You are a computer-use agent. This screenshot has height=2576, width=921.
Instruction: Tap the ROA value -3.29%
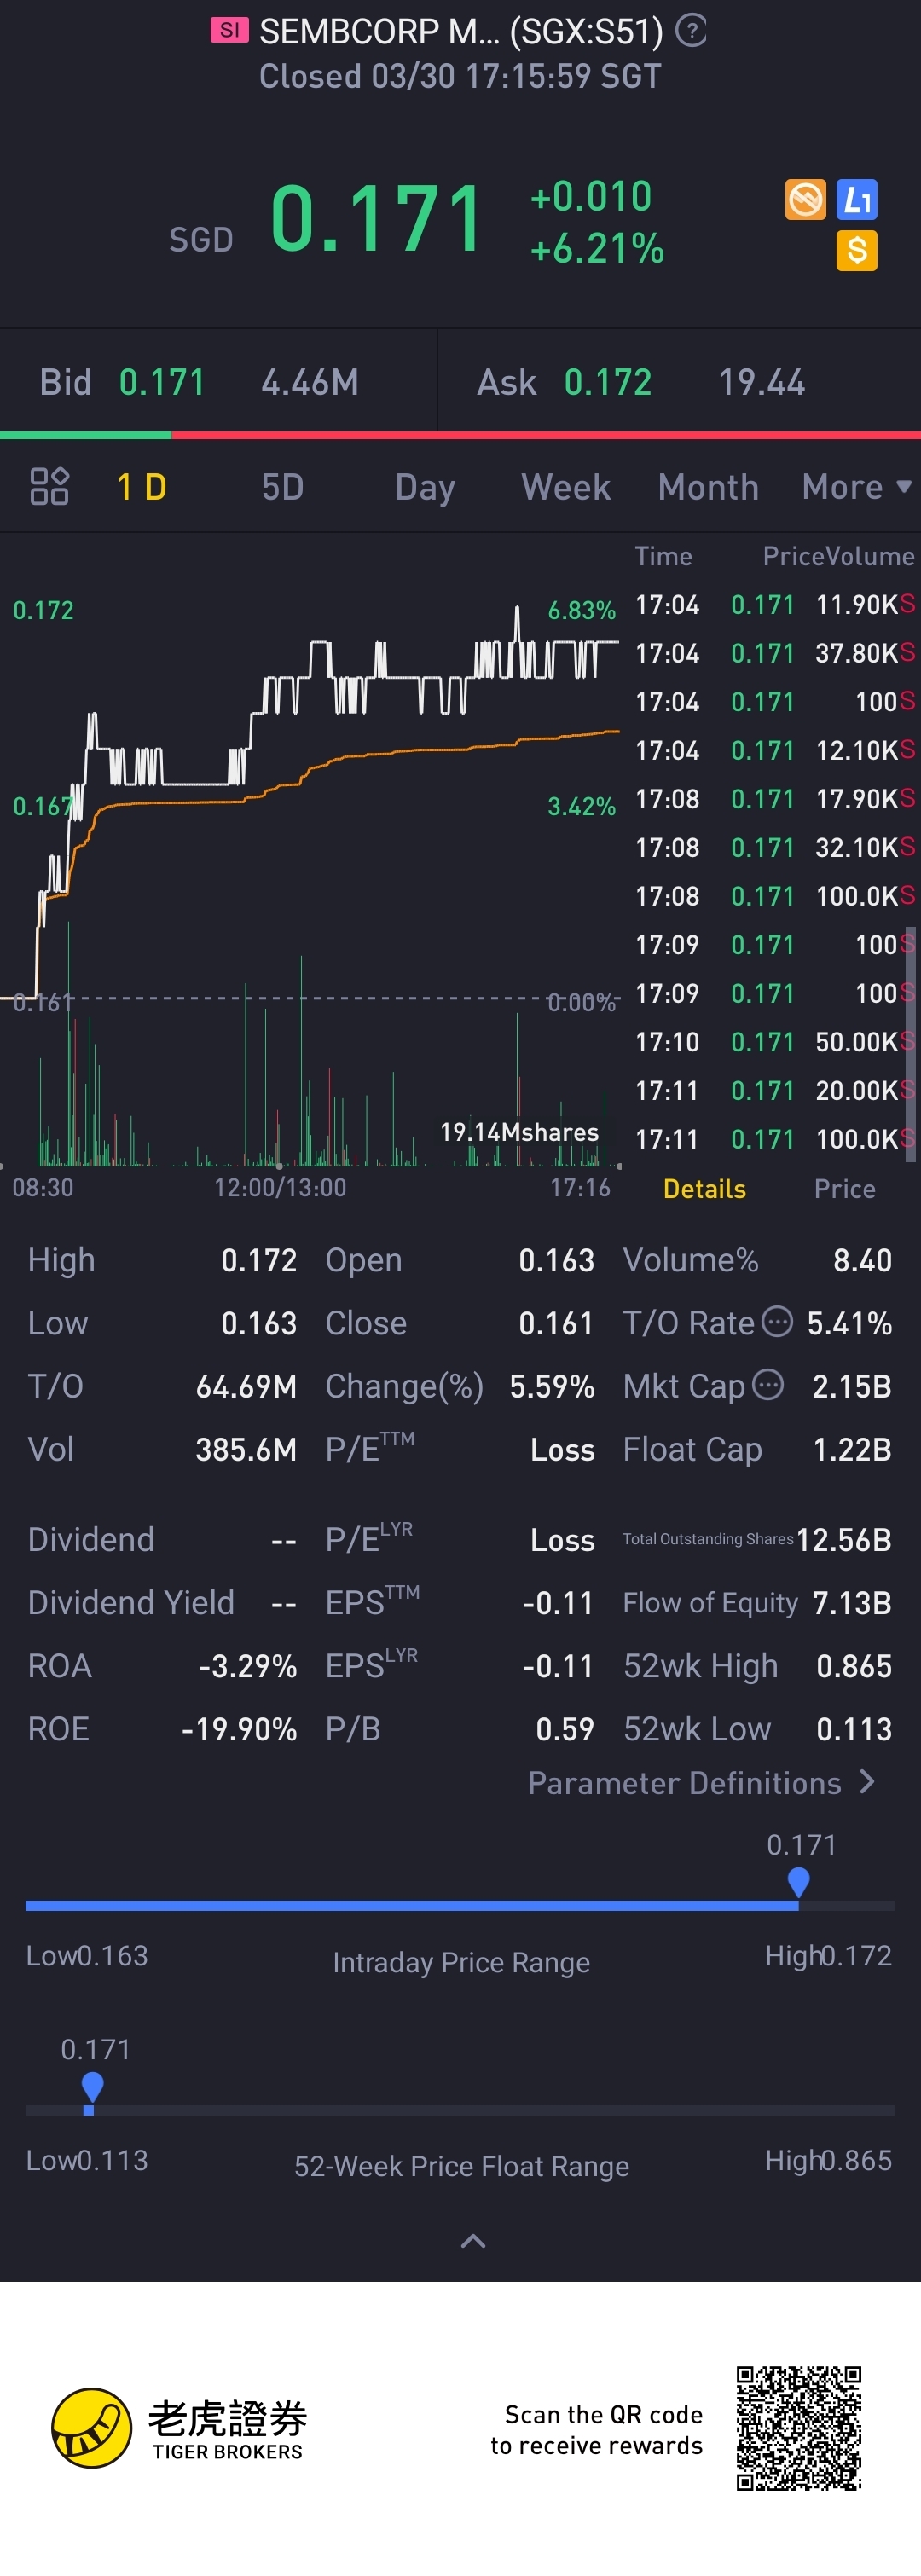(247, 1666)
